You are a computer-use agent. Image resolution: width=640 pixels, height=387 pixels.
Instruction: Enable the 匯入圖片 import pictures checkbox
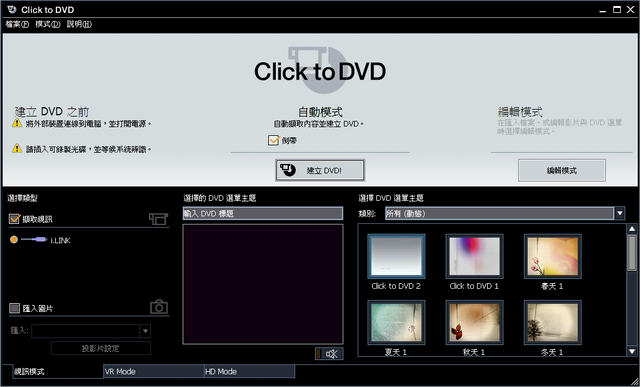coord(14,308)
